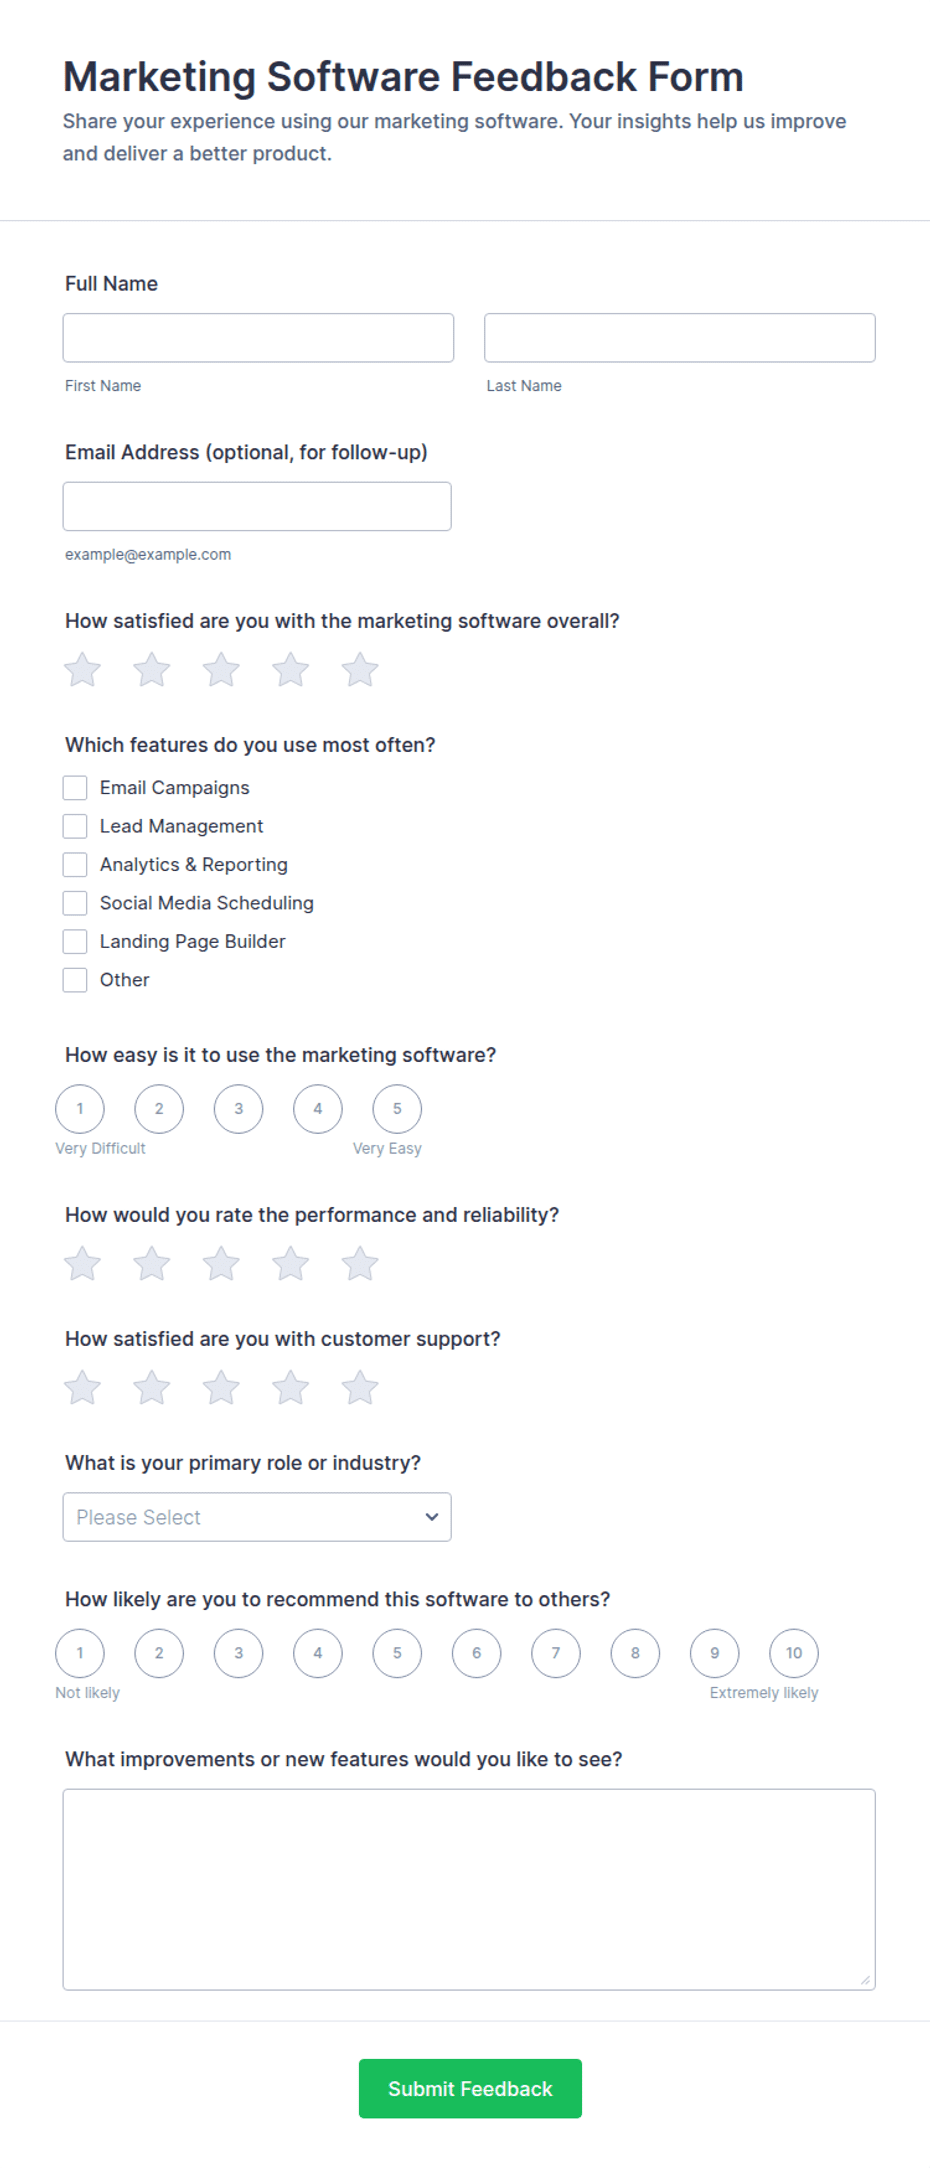Open the primary role Please Select dropdown
Image resolution: width=930 pixels, height=2168 pixels.
(x=257, y=1517)
